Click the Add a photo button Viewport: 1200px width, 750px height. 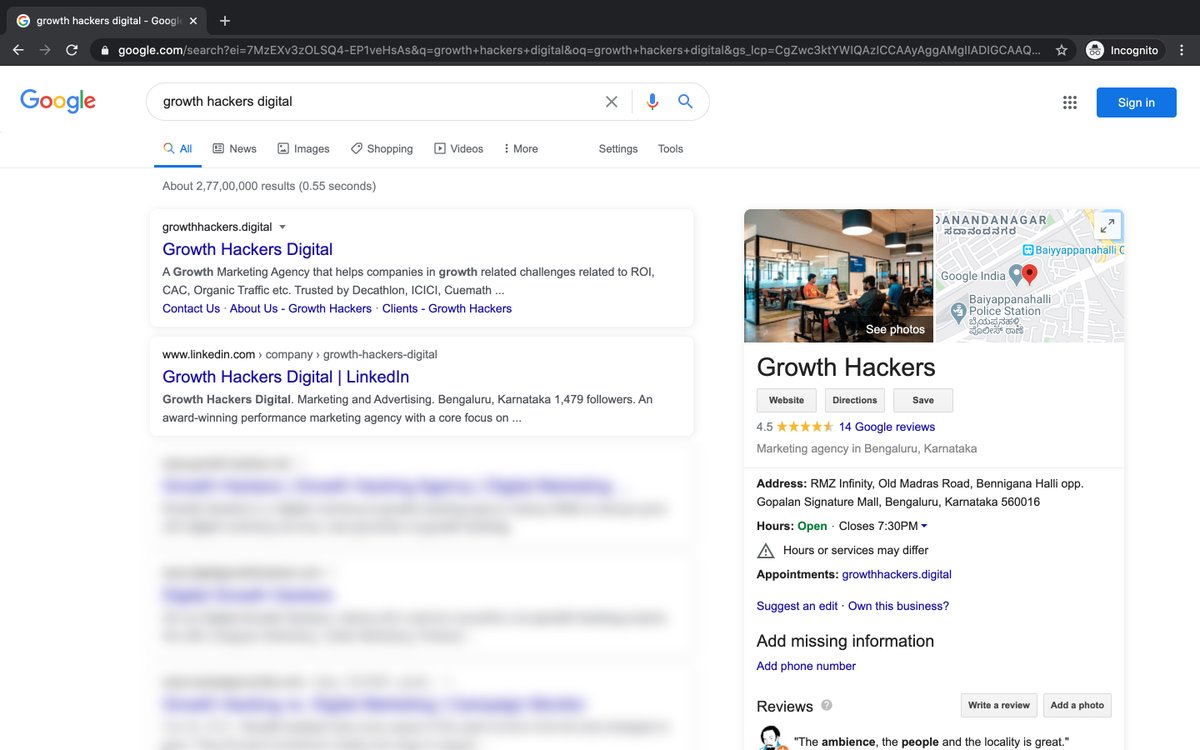click(x=1077, y=705)
